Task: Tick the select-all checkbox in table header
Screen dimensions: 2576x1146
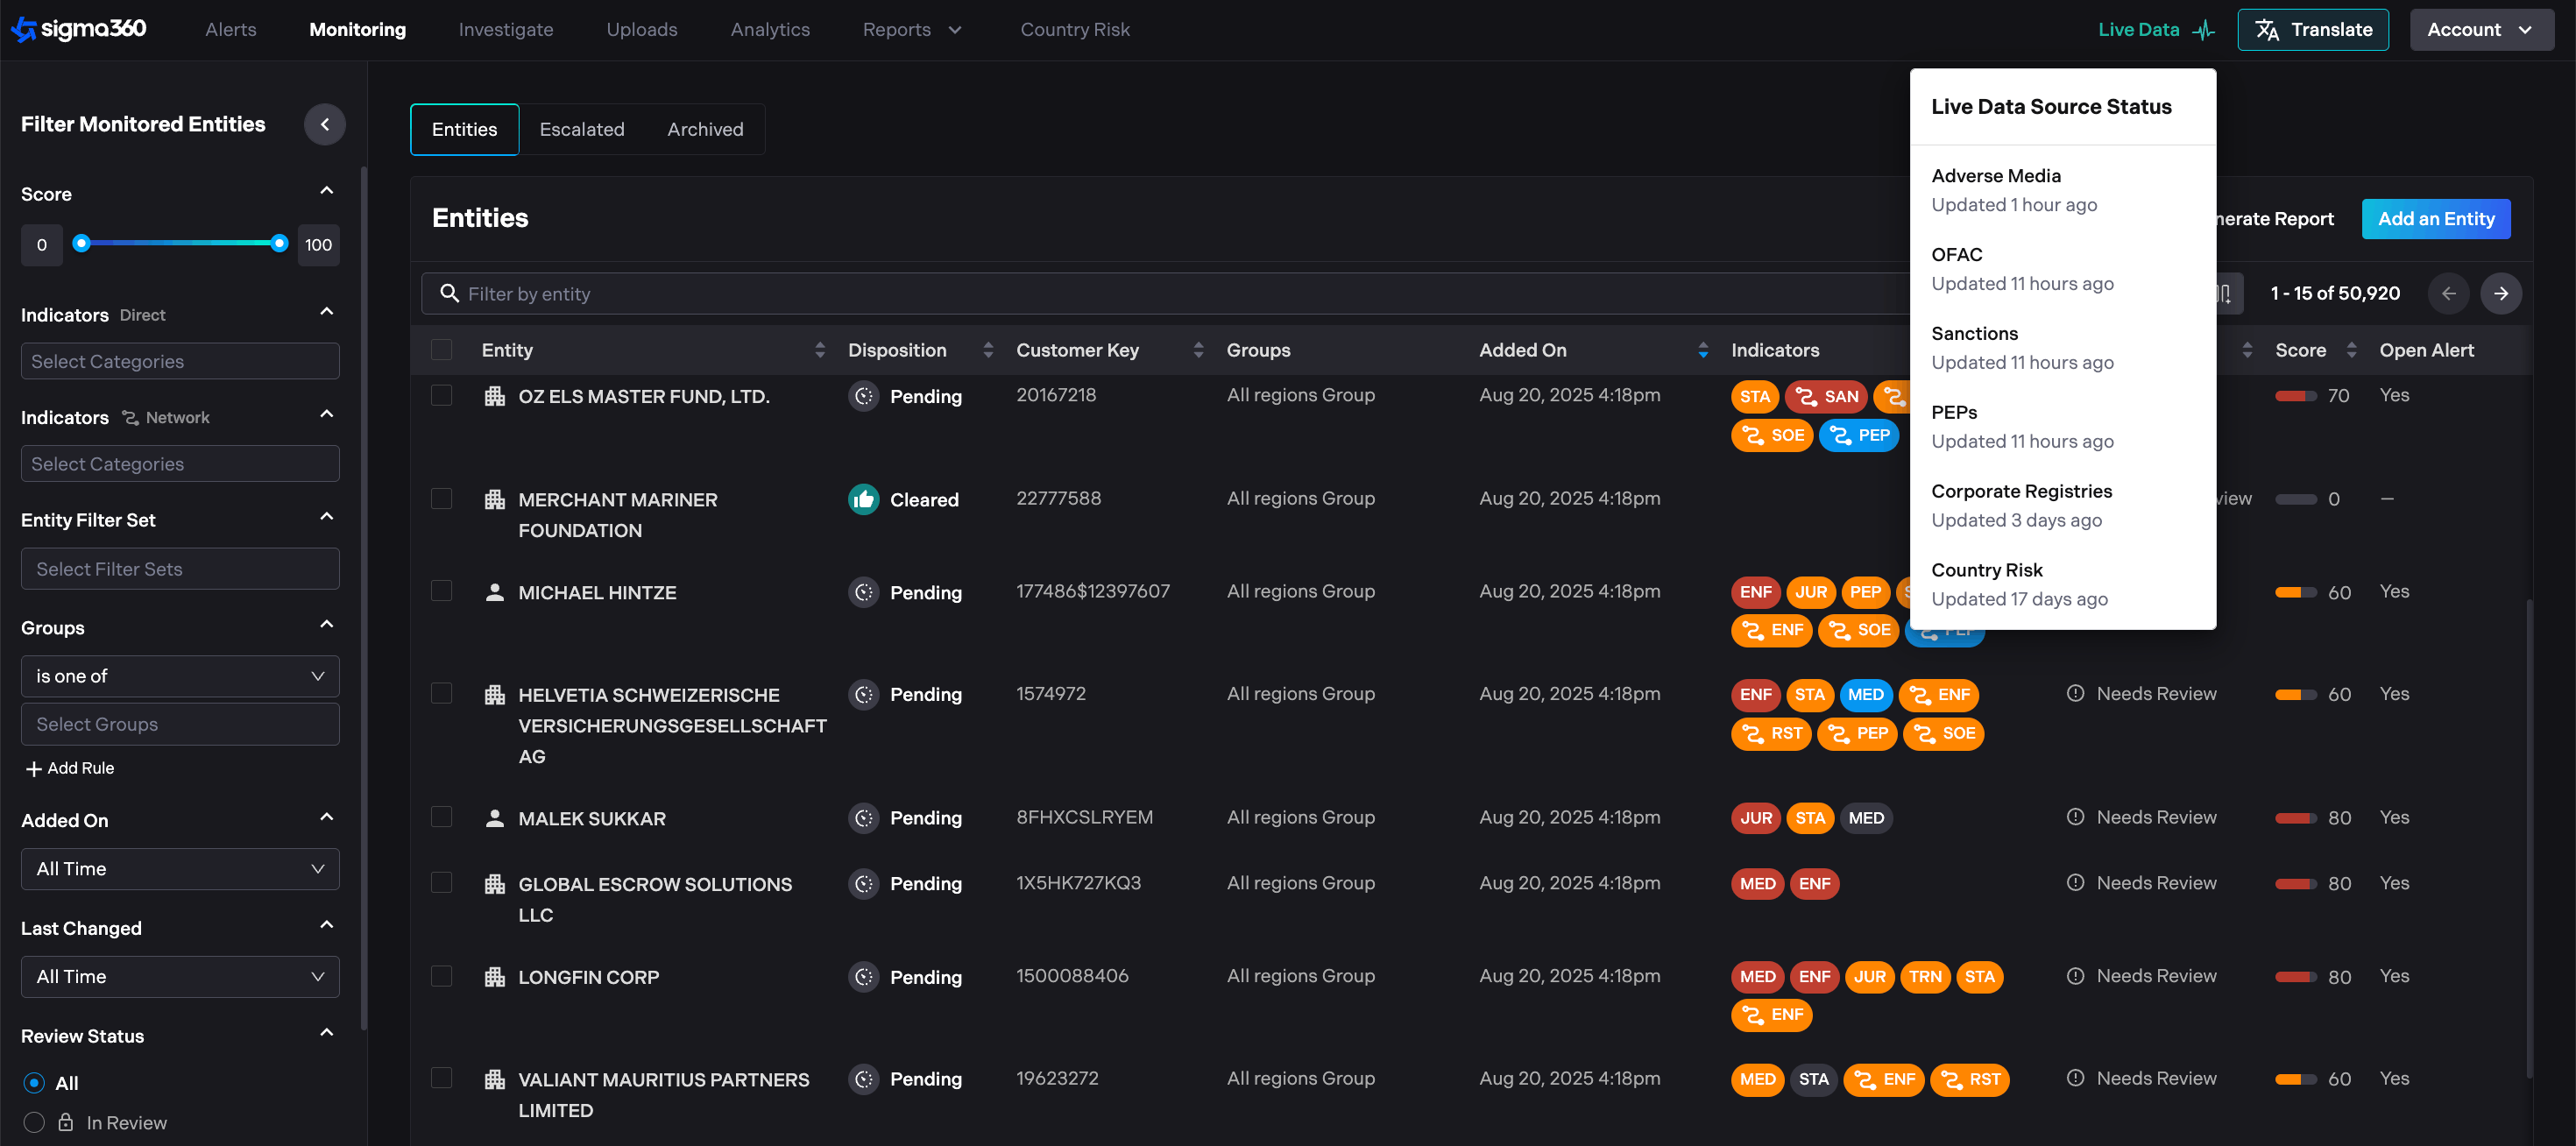Action: tap(441, 350)
